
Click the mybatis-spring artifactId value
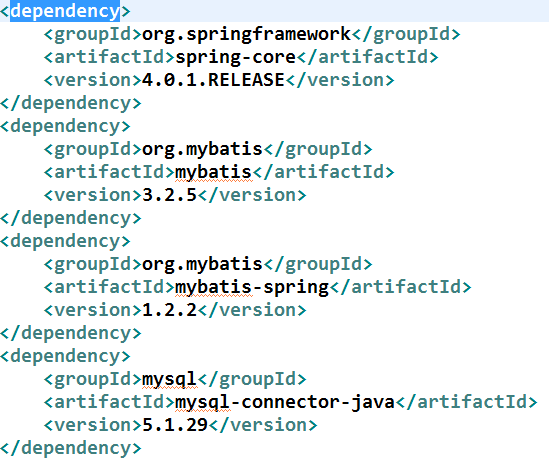[252, 287]
